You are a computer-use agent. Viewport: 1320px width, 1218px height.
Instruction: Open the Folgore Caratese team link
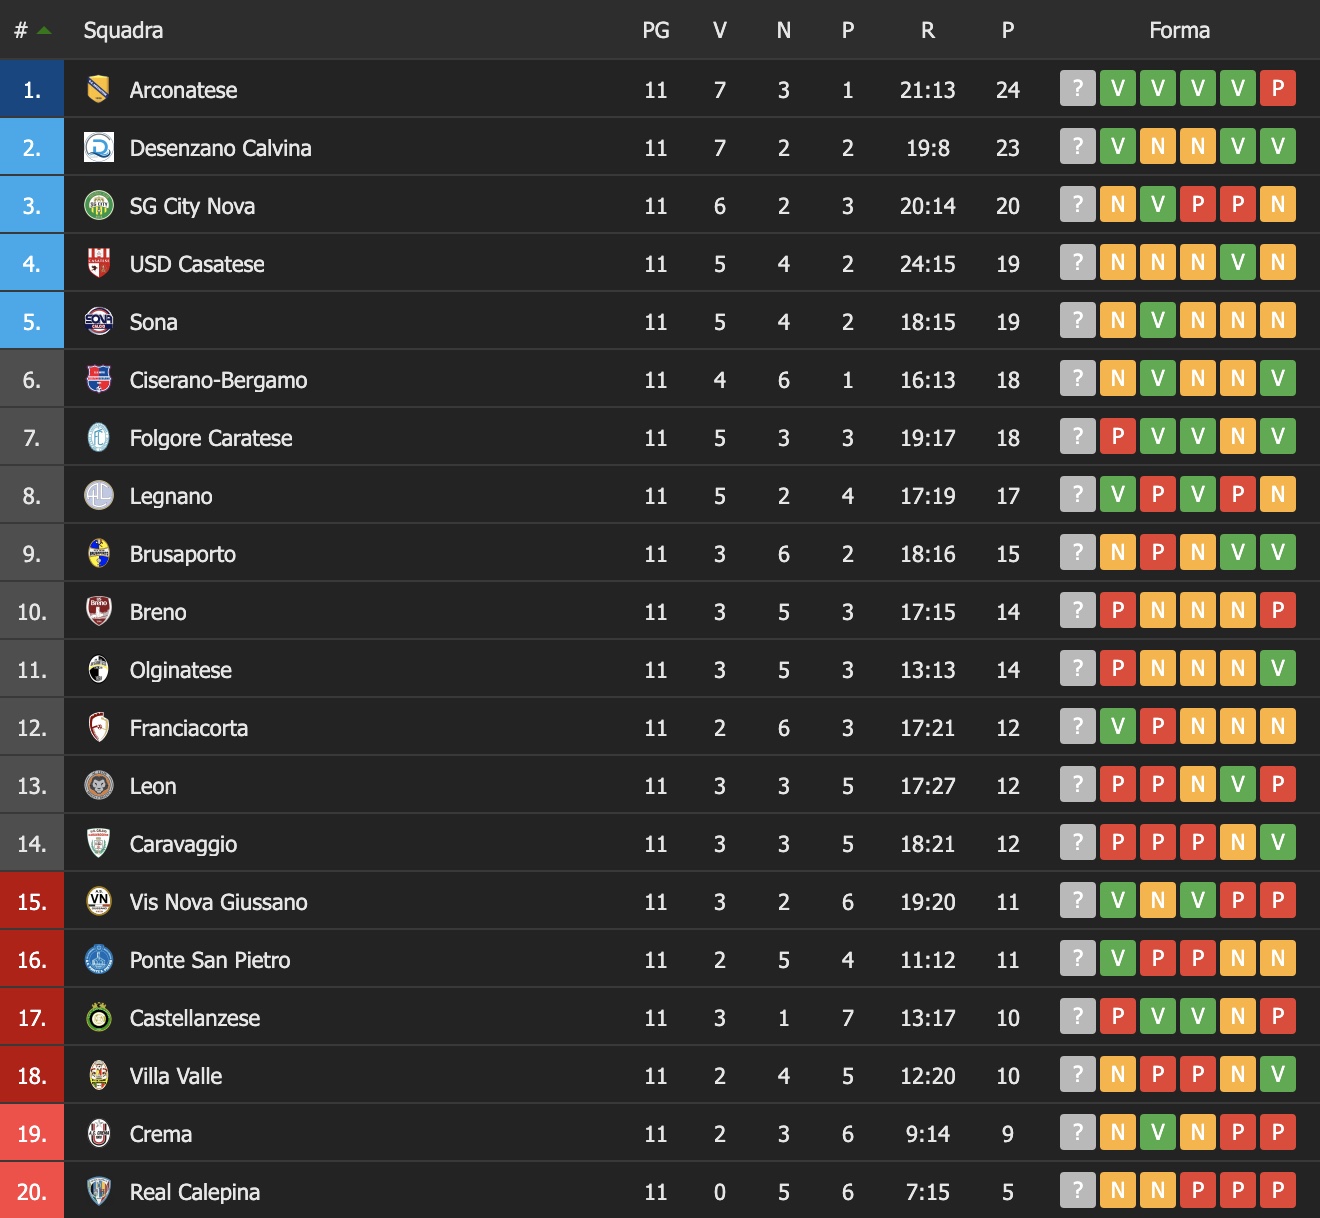211,438
